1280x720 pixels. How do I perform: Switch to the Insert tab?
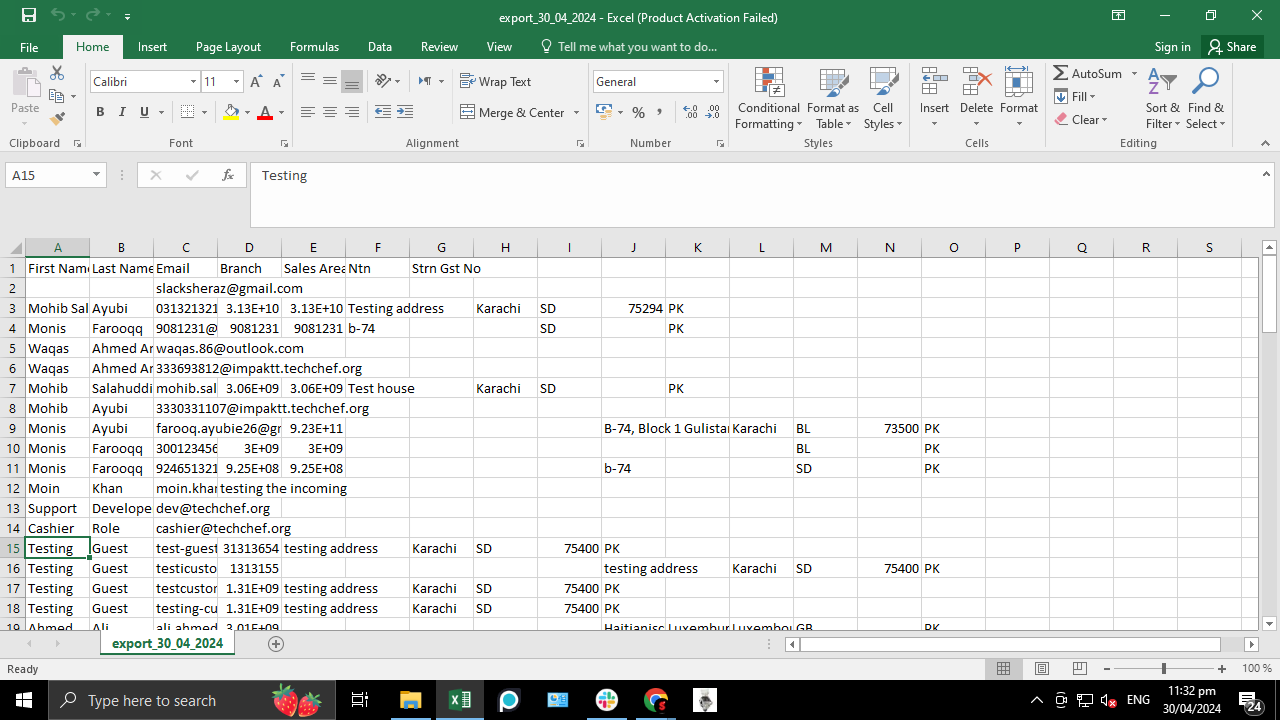click(152, 47)
